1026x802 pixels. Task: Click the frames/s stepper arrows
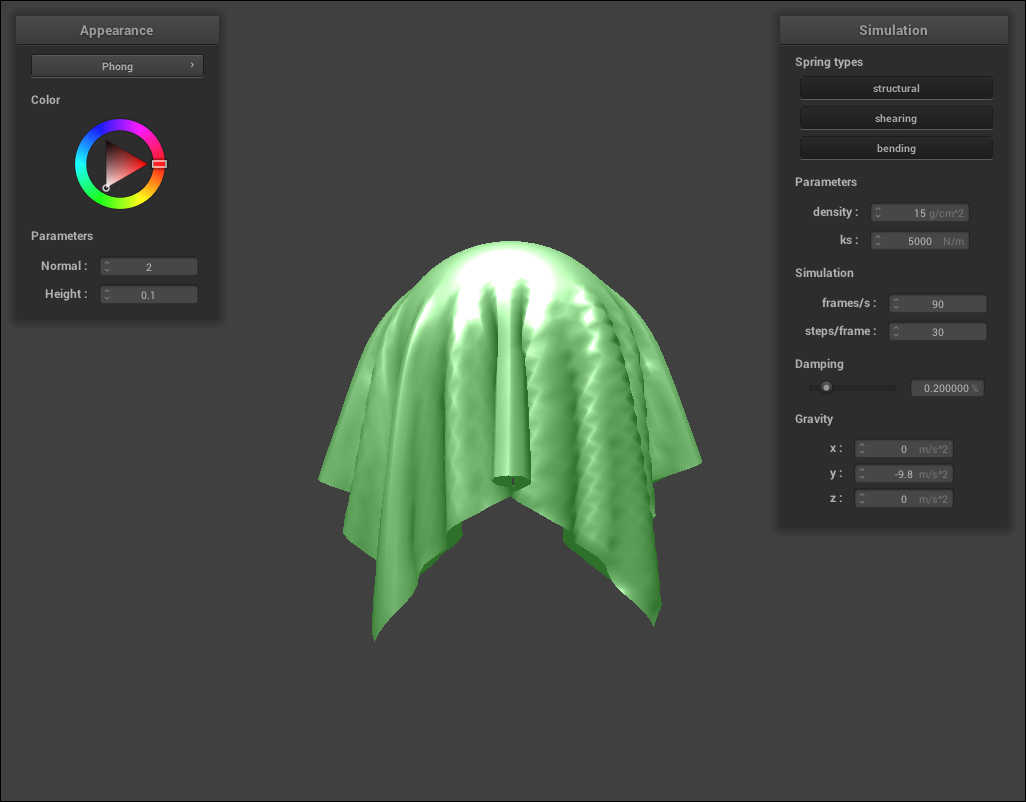(x=897, y=304)
